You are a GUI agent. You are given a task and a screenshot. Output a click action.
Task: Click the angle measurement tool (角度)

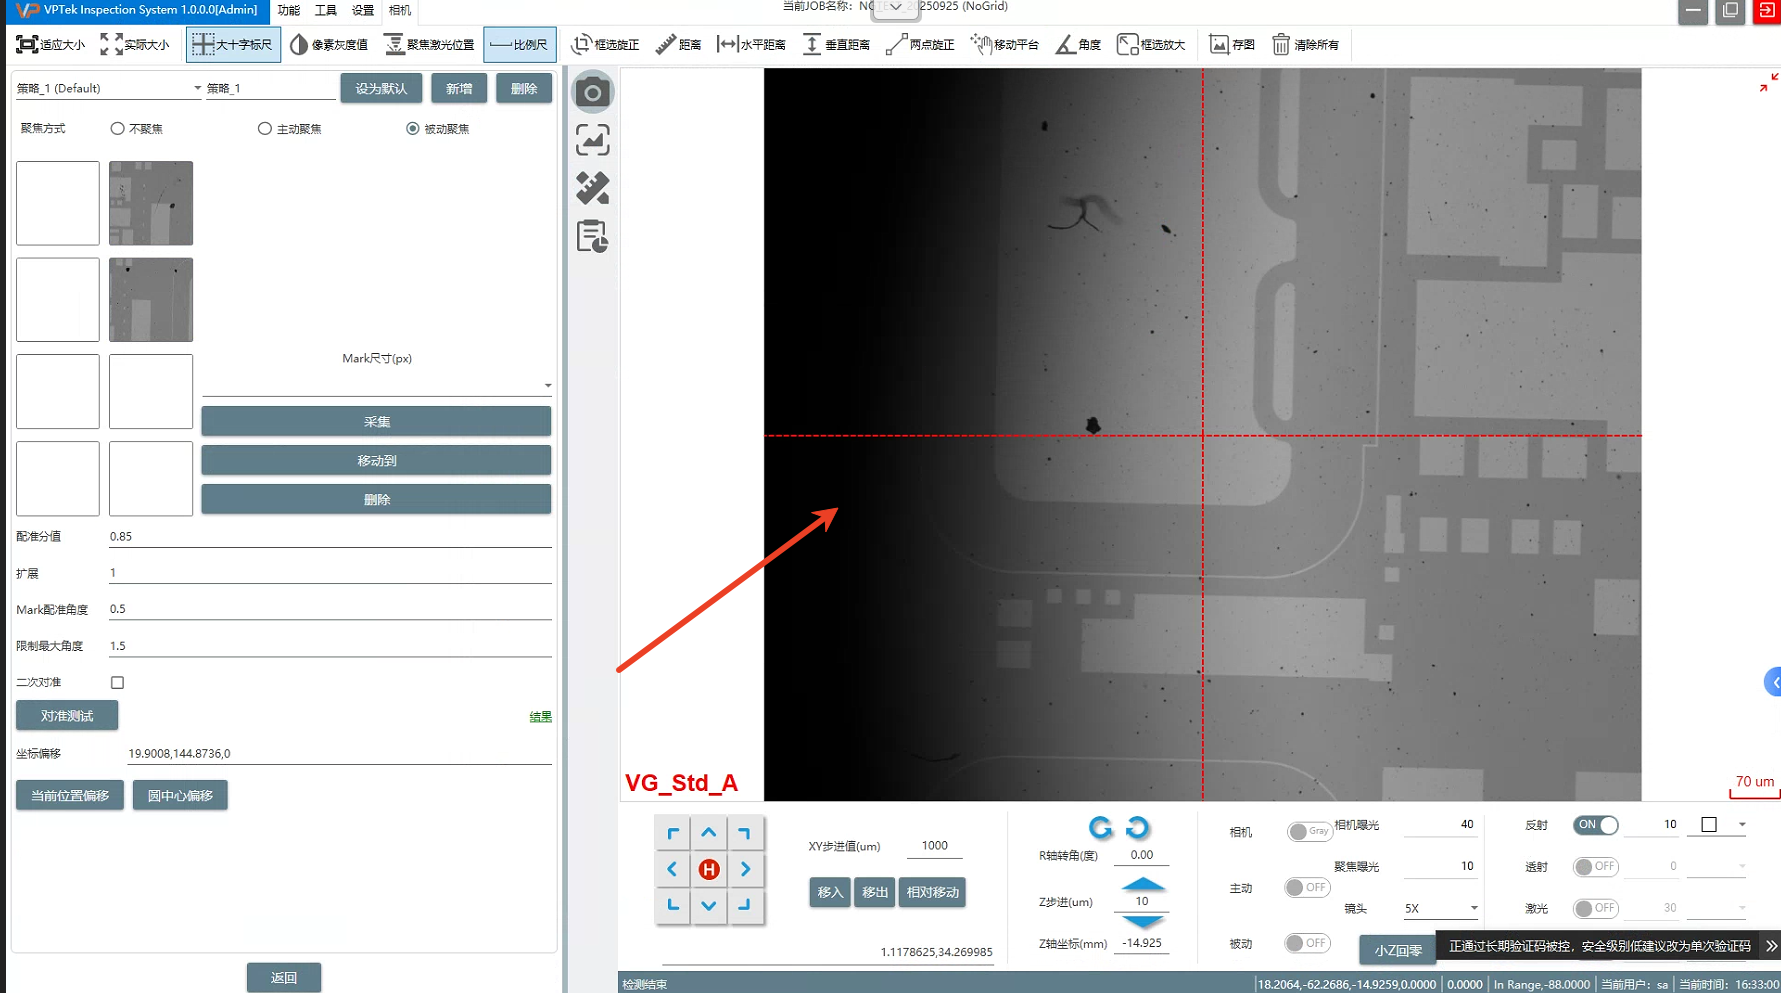(x=1078, y=45)
